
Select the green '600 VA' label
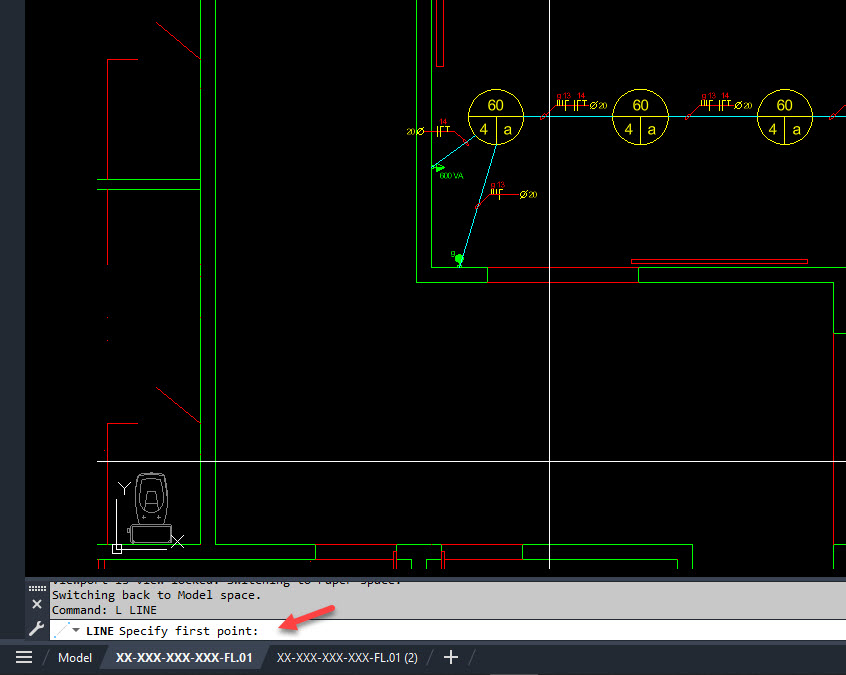pyautogui.click(x=451, y=176)
